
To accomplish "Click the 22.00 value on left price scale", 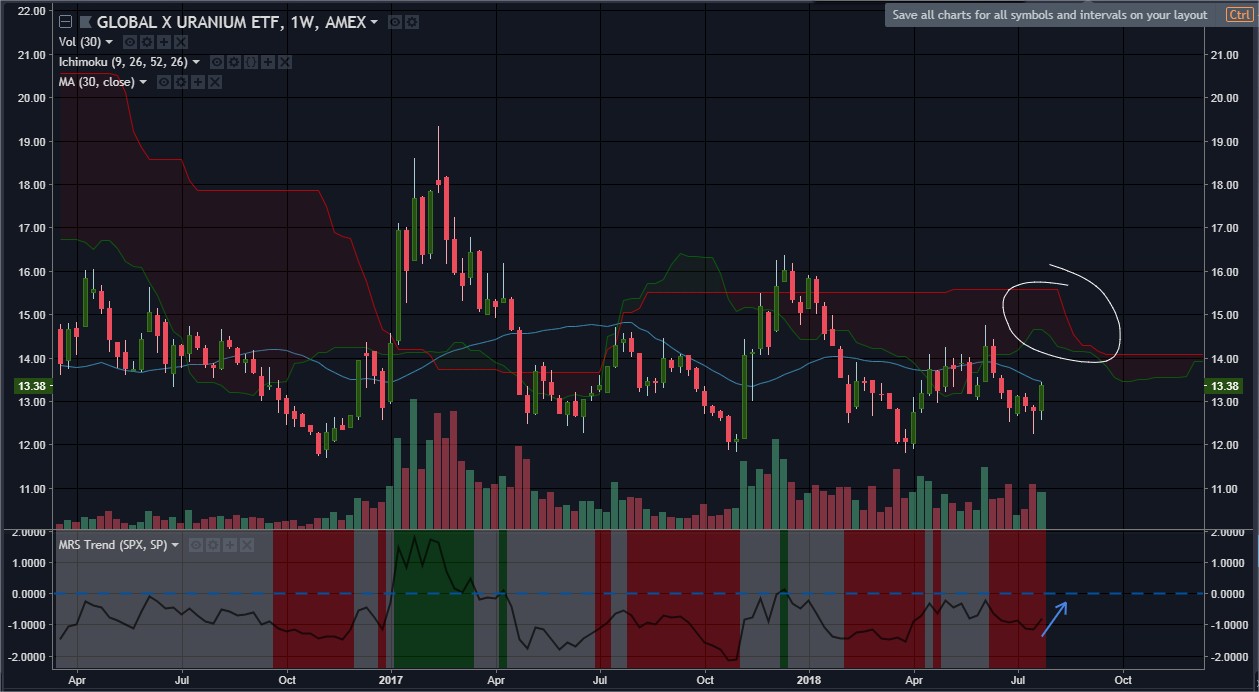I will tap(34, 11).
